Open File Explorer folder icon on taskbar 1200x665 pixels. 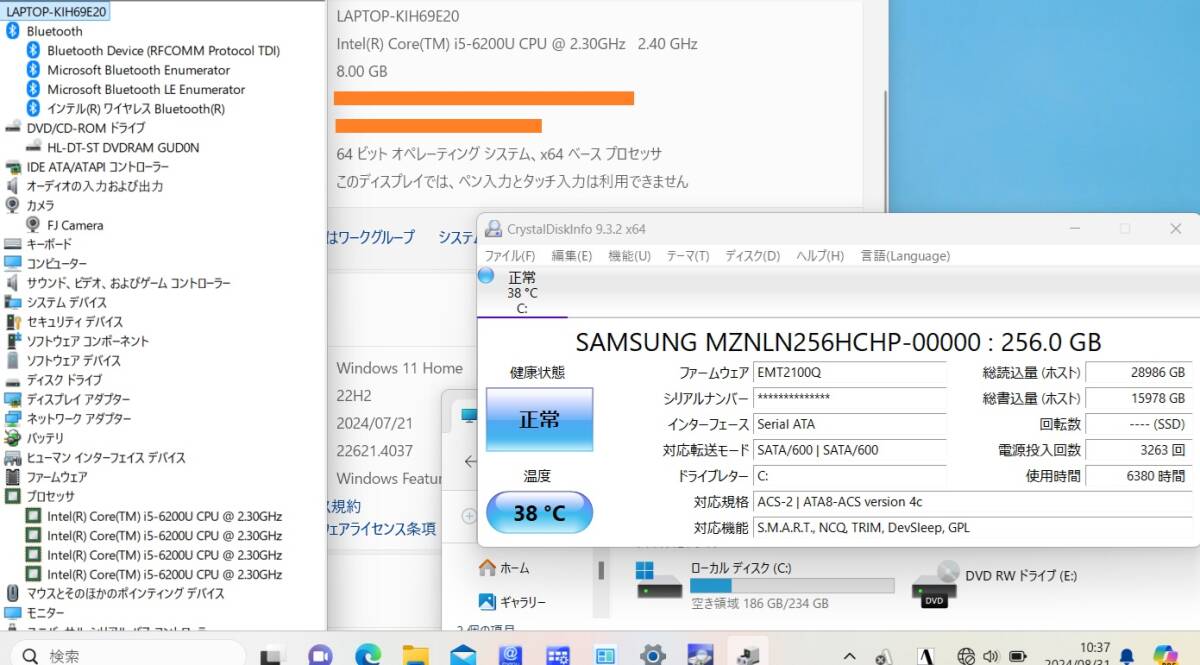pyautogui.click(x=415, y=655)
